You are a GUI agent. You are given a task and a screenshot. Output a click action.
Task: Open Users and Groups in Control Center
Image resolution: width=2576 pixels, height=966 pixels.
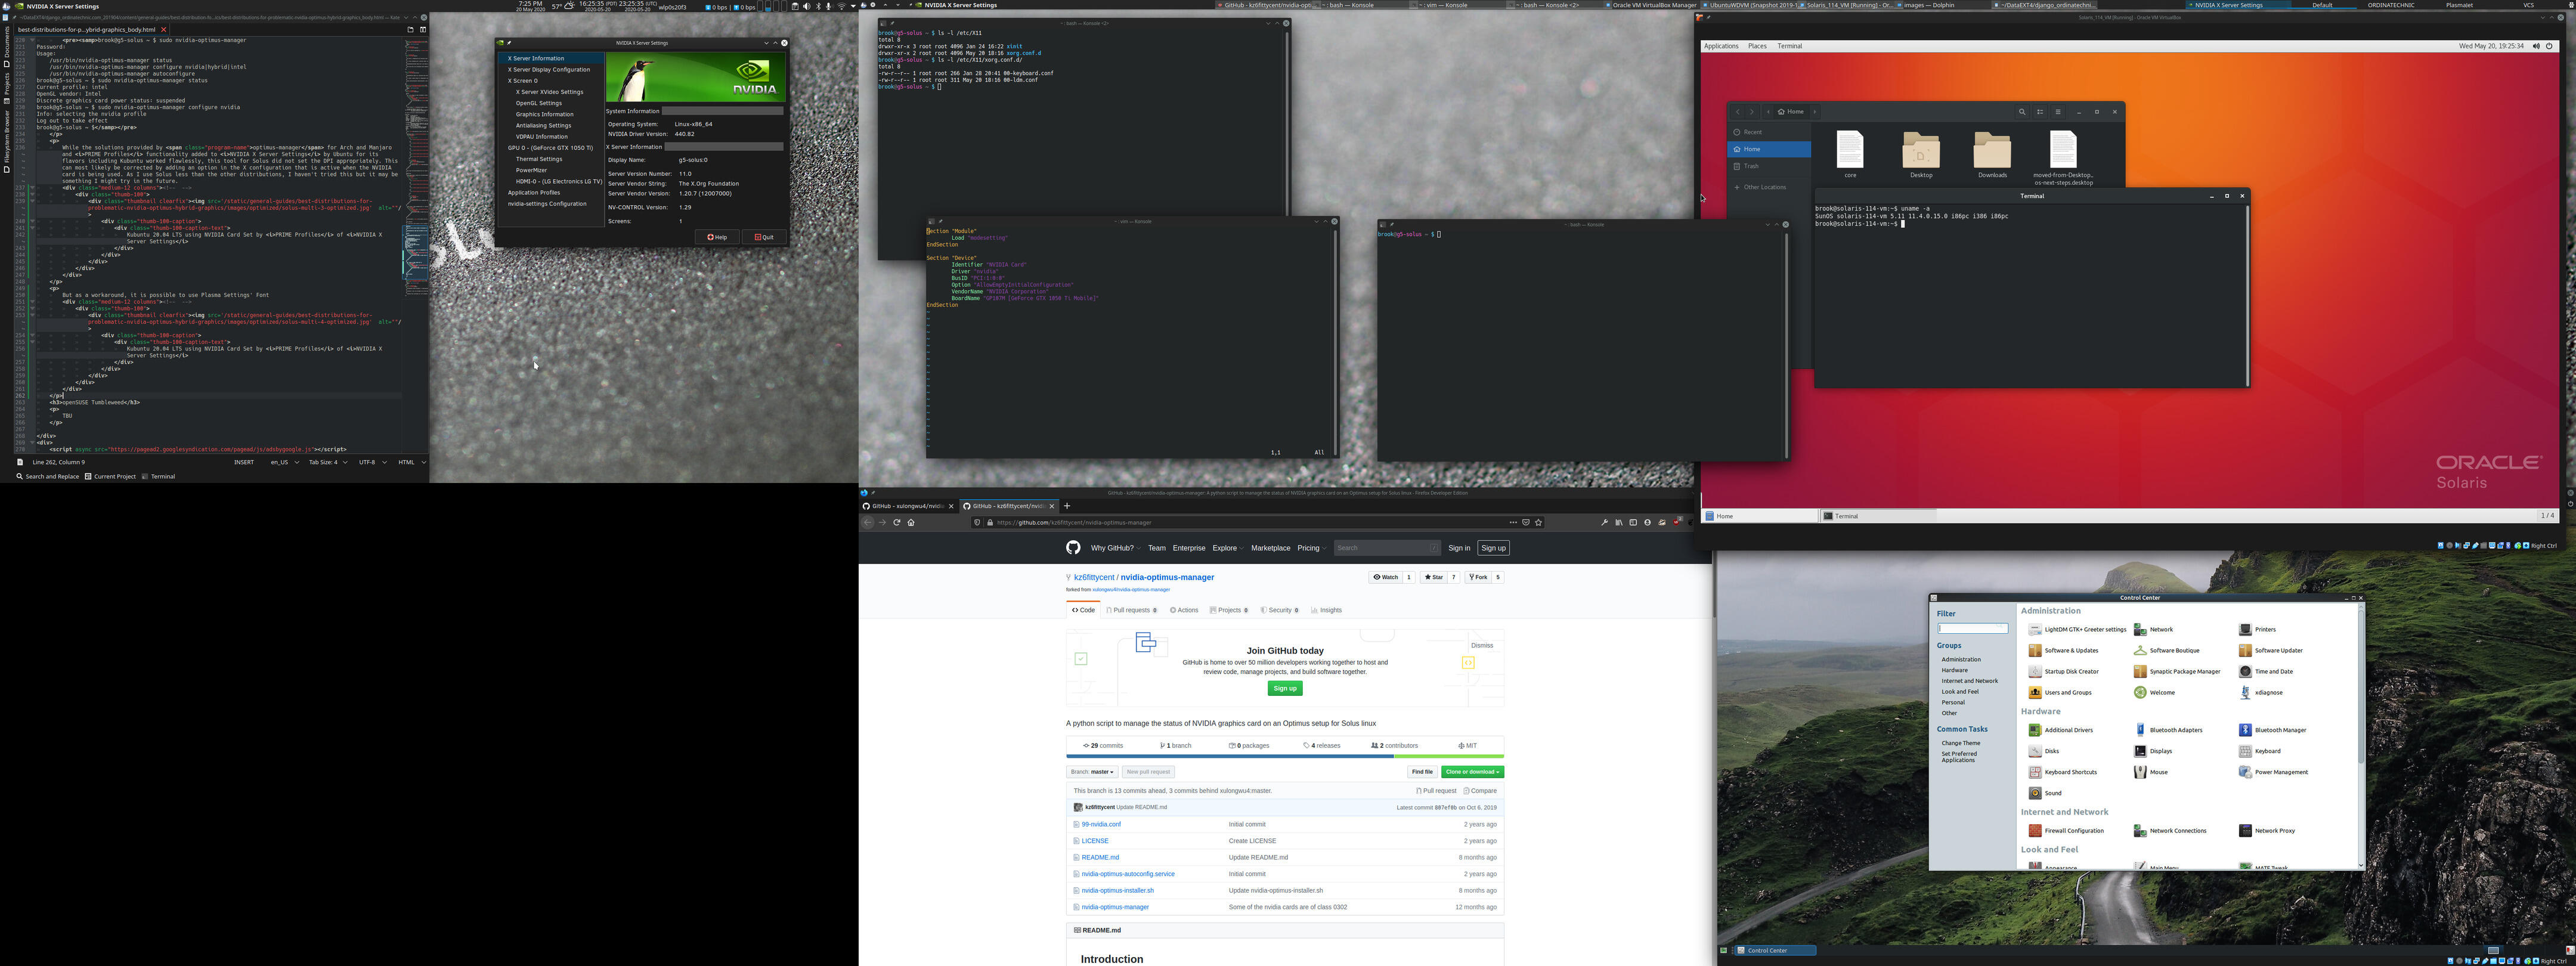2060,693
